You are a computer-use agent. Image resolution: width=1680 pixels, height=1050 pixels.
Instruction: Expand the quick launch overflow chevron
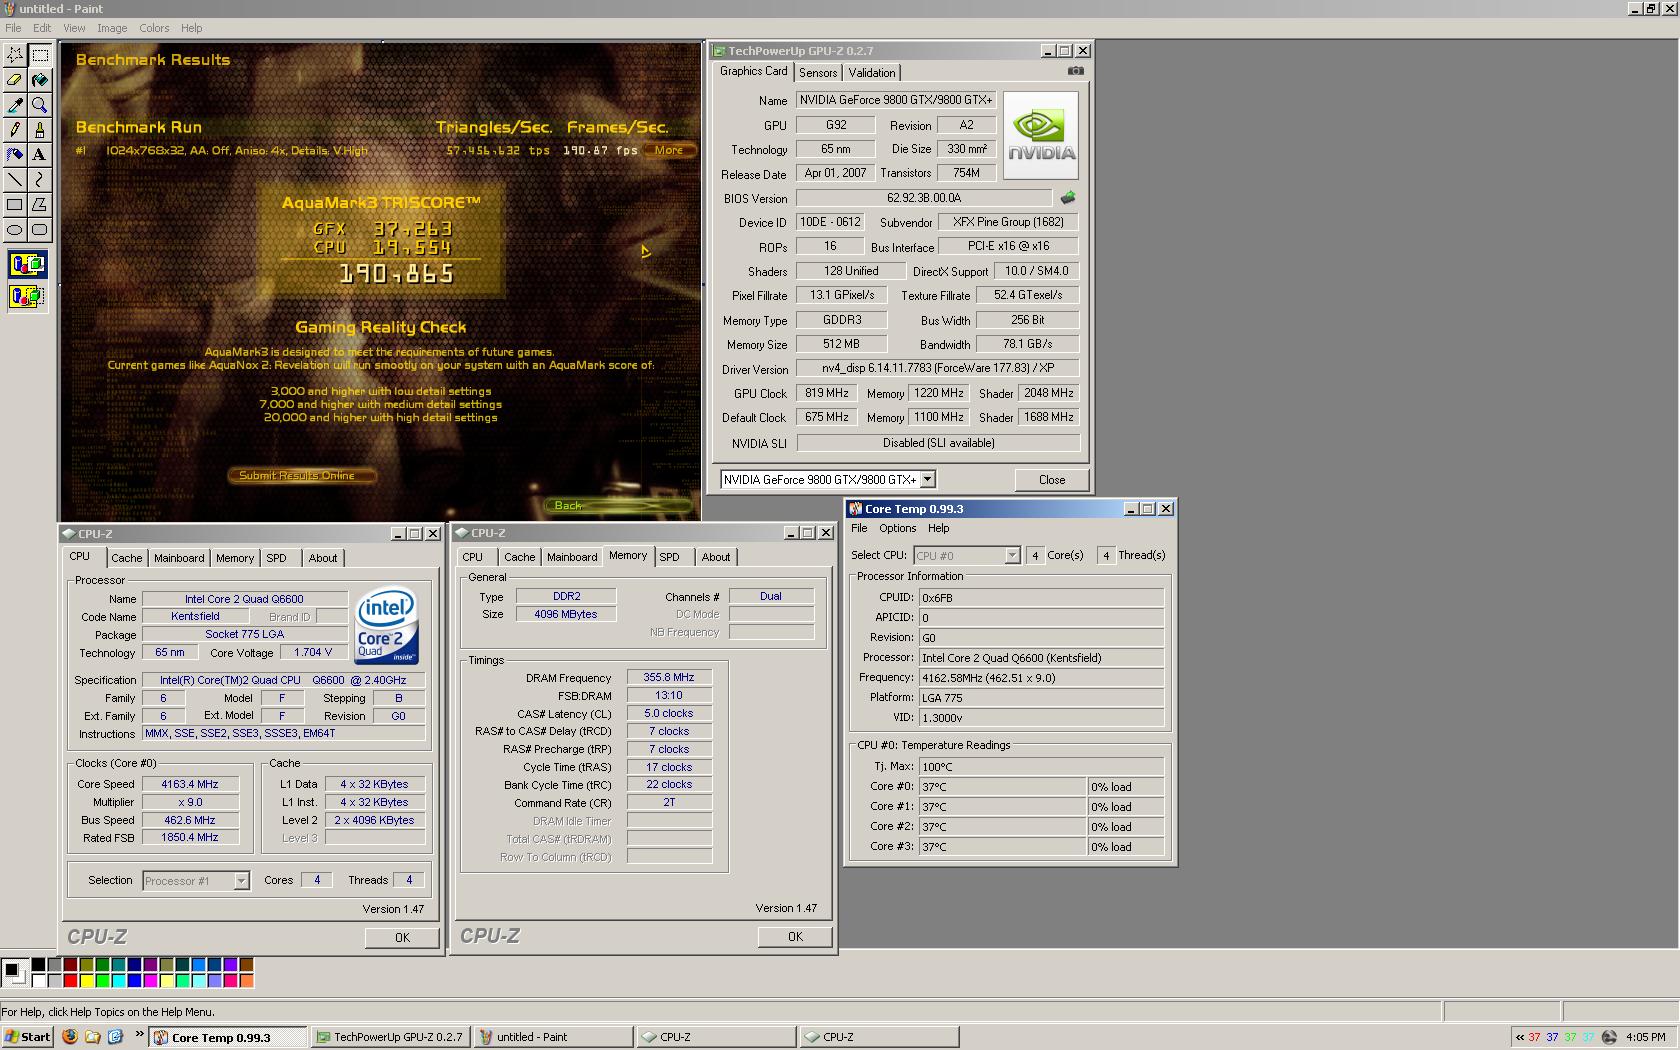coord(138,1035)
